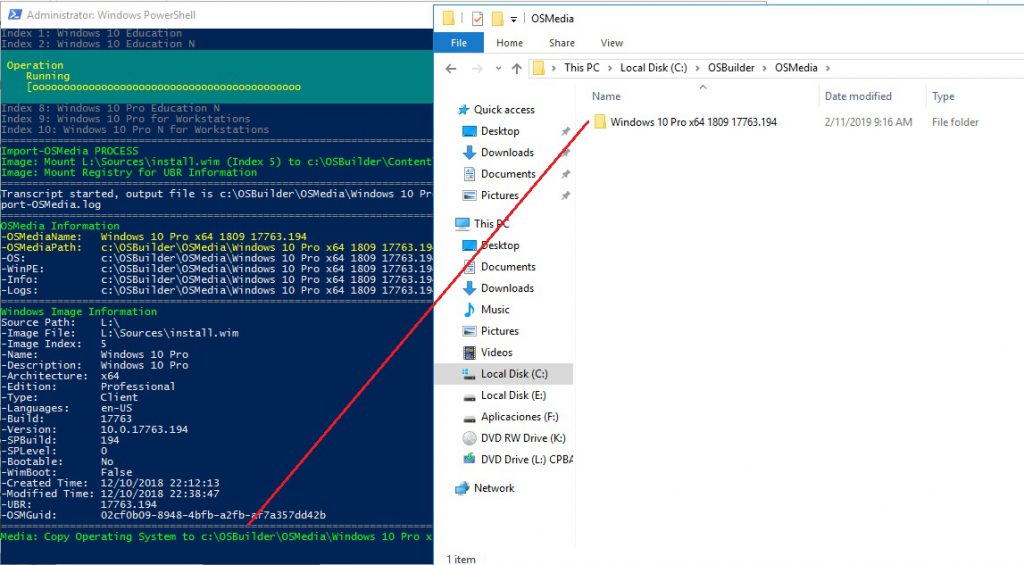Viewport: 1024px width, 565px height.
Task: Sort by the Date modified column header
Action: [857, 96]
